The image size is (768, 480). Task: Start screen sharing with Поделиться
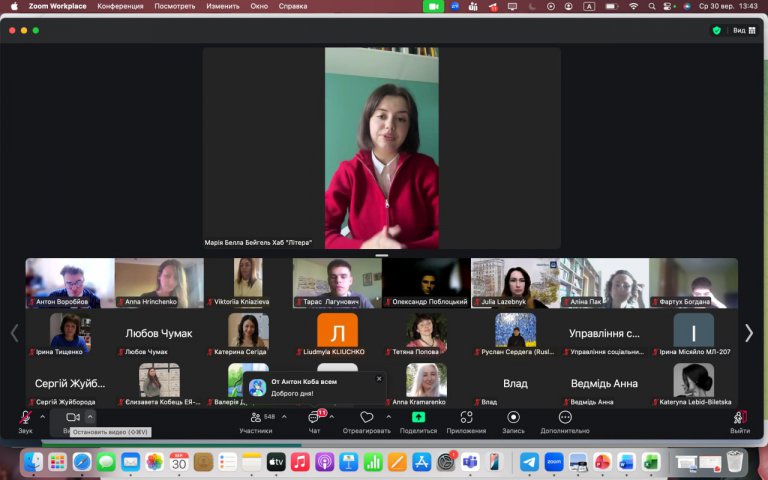[x=418, y=422]
